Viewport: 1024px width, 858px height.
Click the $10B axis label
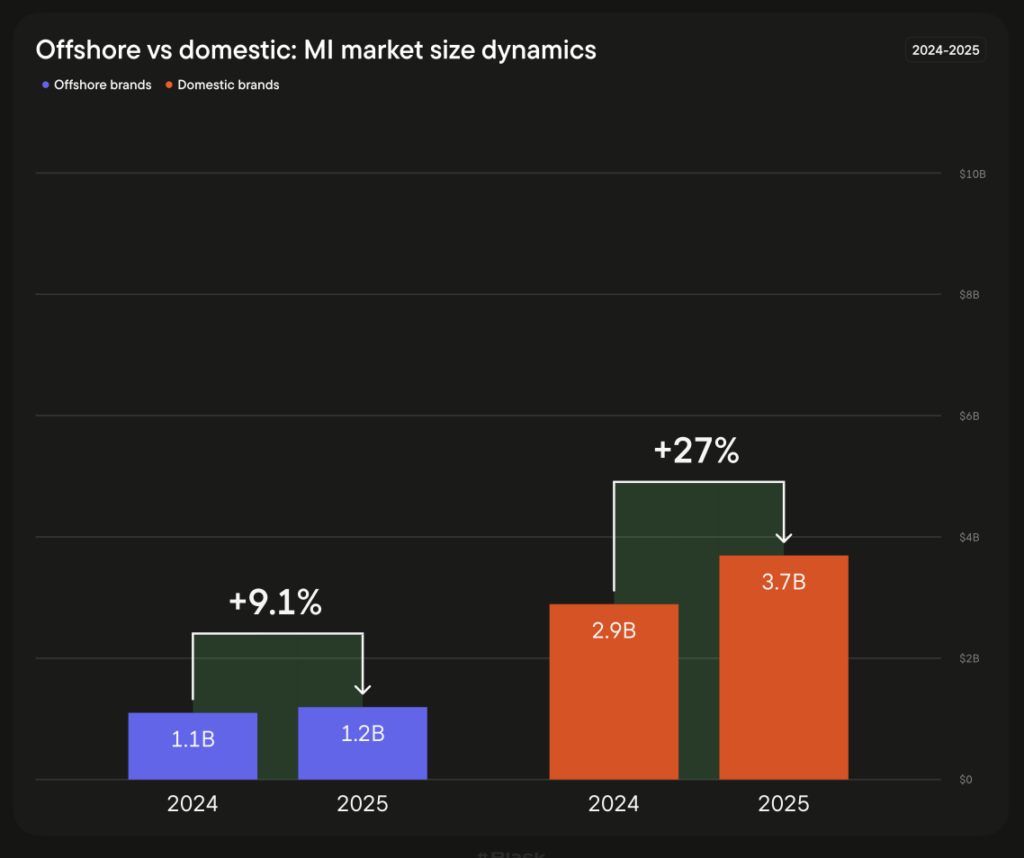(x=972, y=174)
